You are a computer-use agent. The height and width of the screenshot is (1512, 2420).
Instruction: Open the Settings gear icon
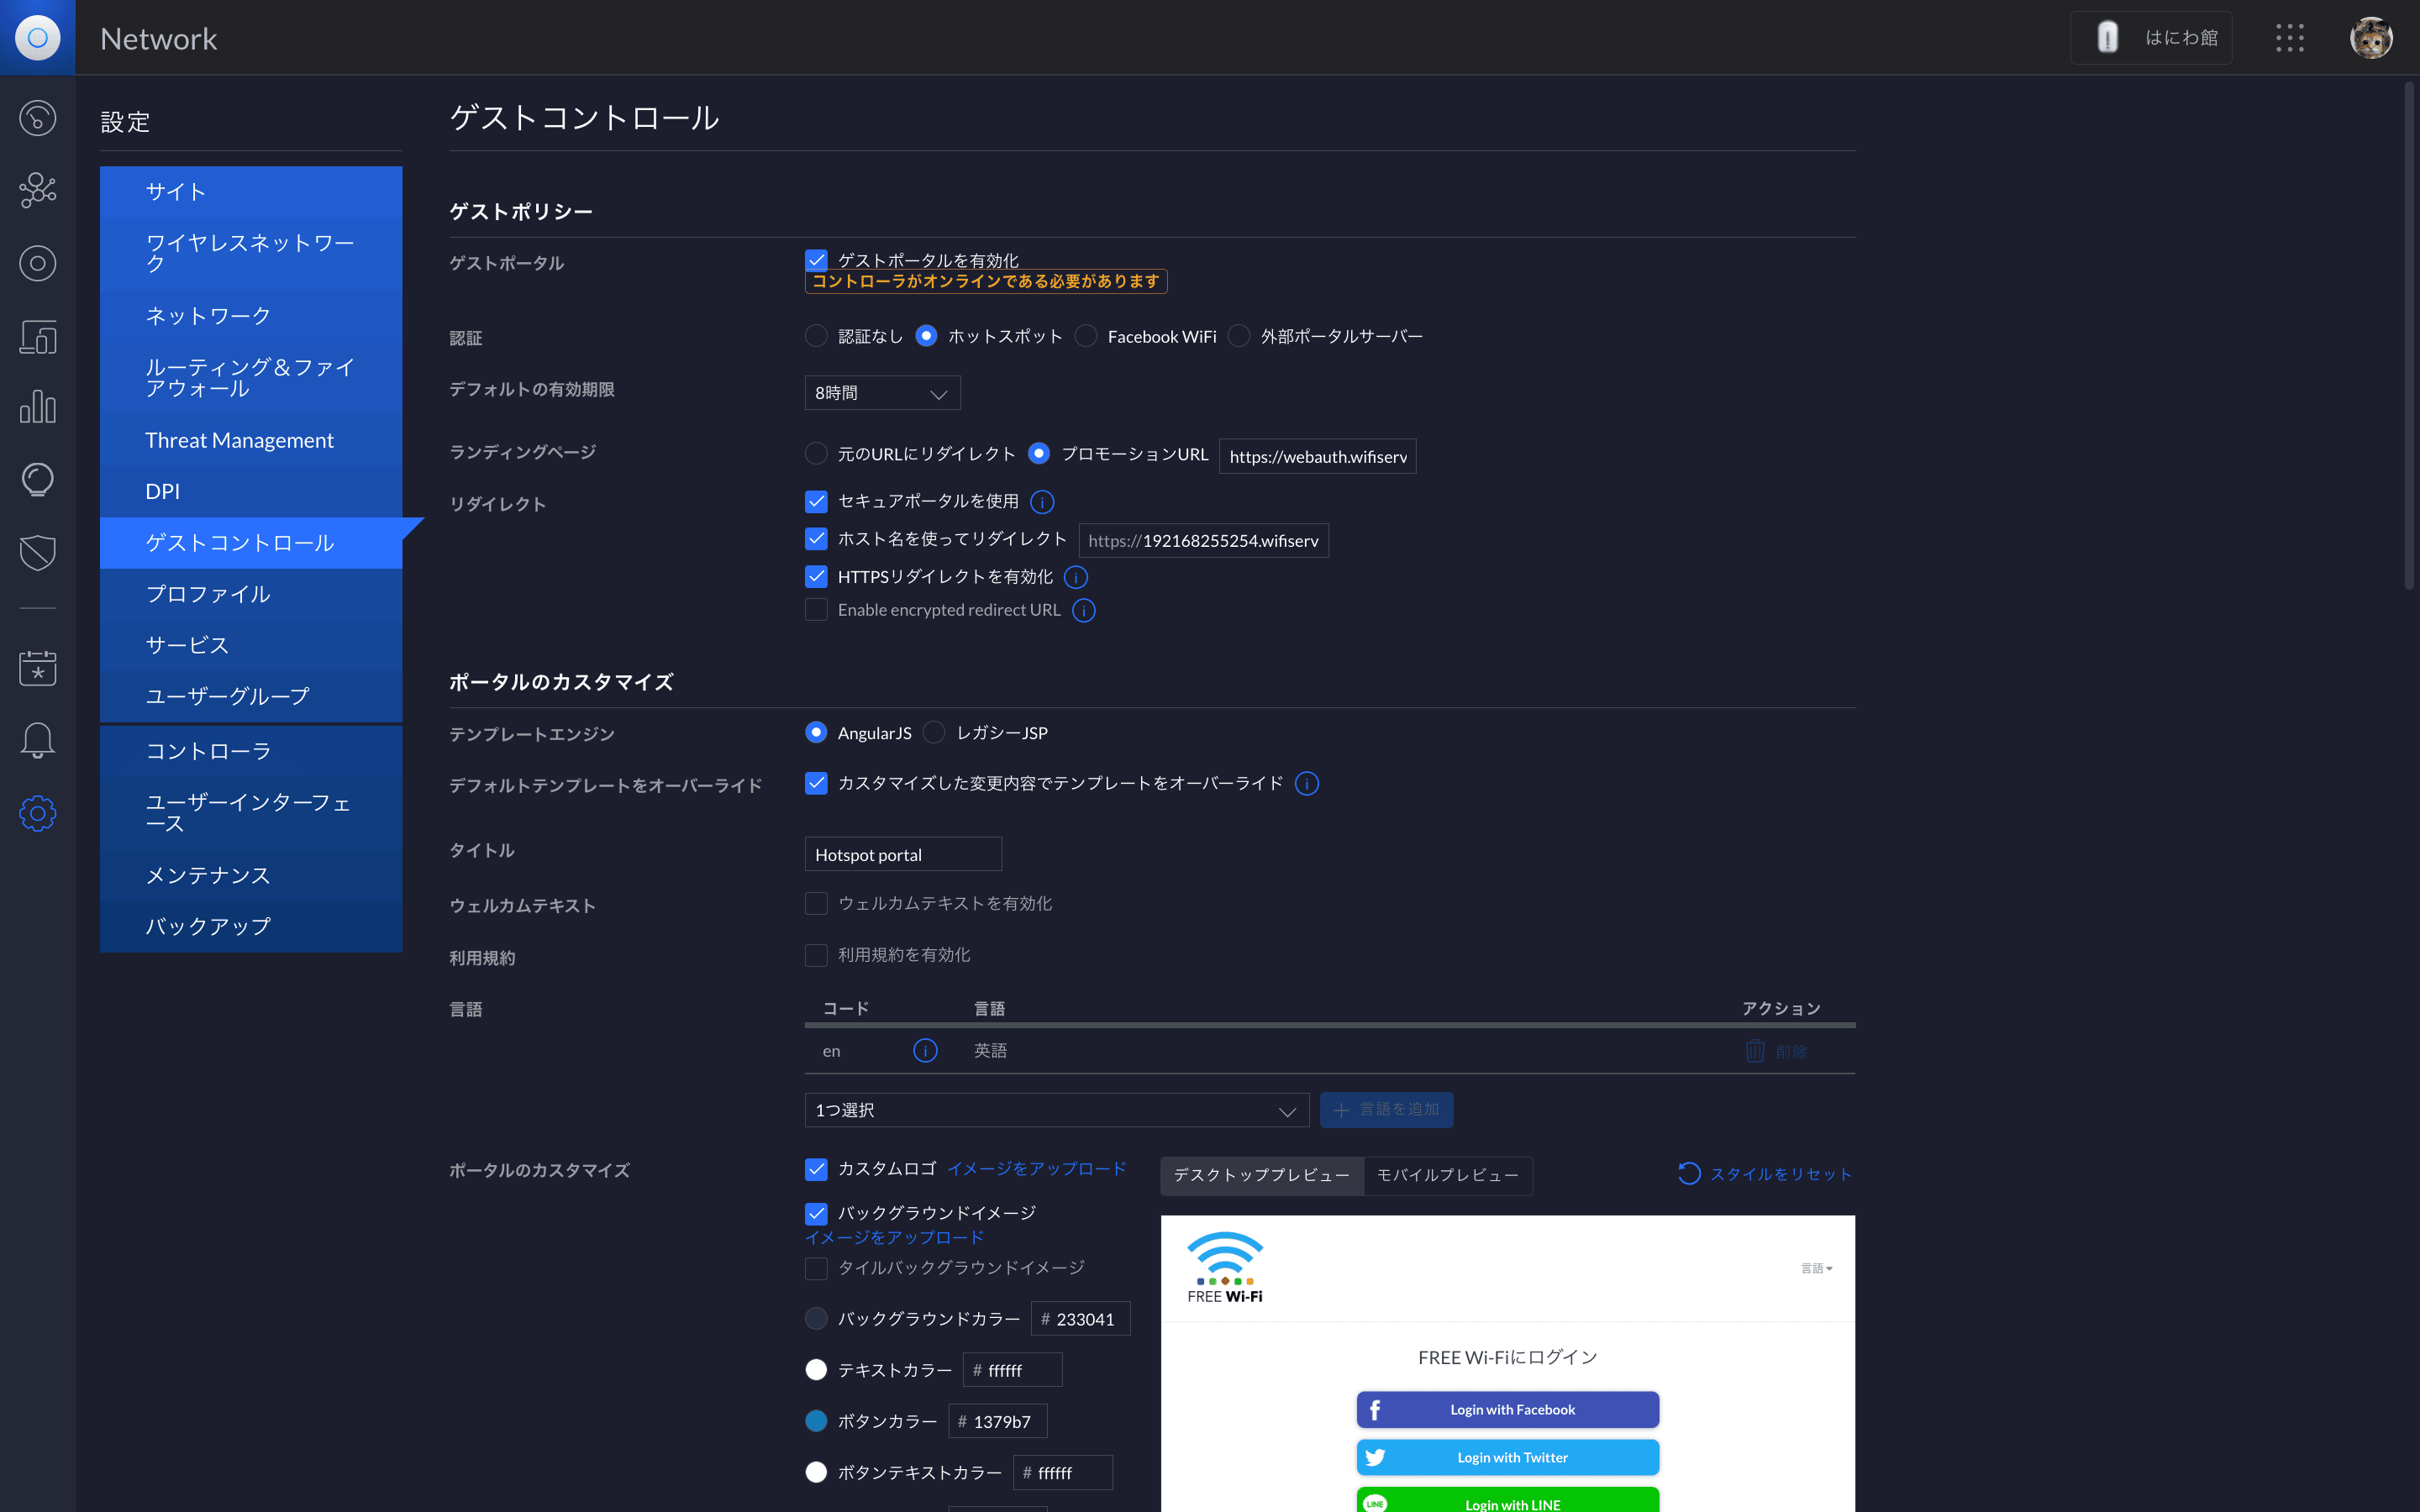coord(37,813)
